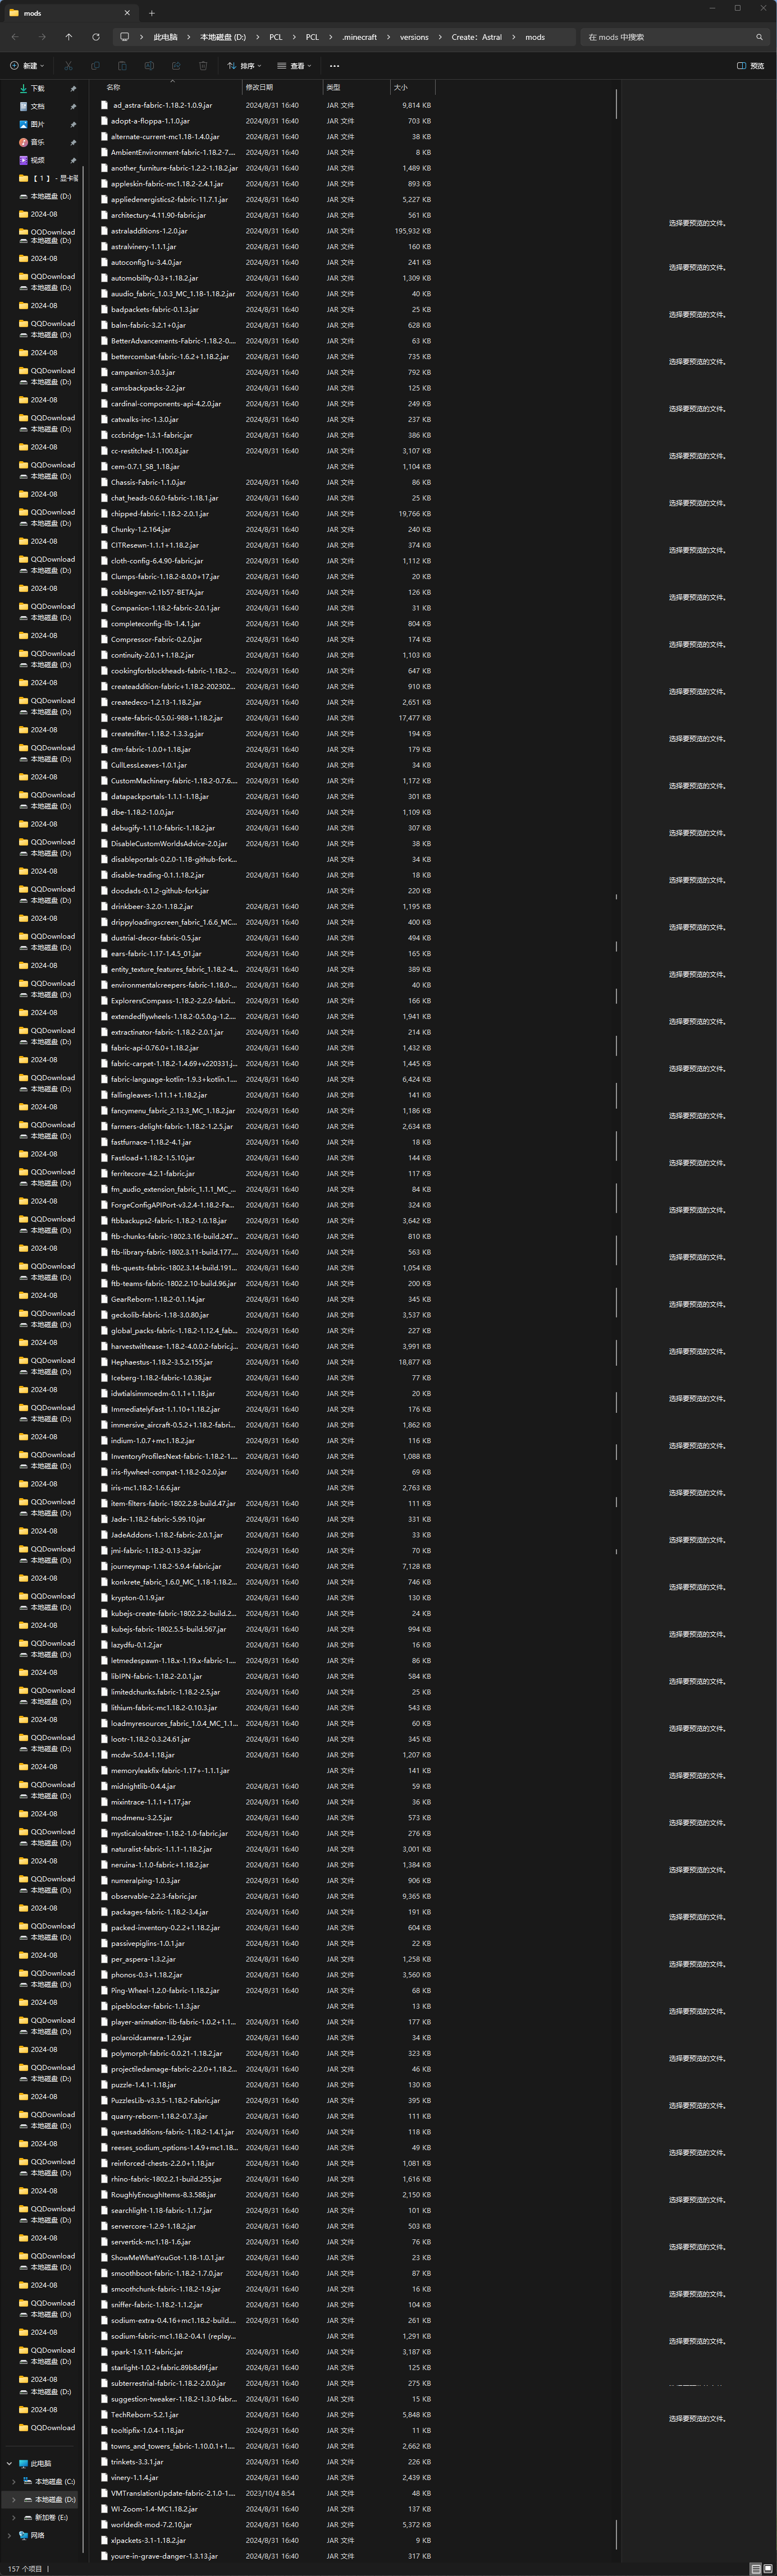Viewport: 777px width, 2576px height.
Task: Expand 本地磁盘 (C:) in the tree
Action: (14, 2482)
